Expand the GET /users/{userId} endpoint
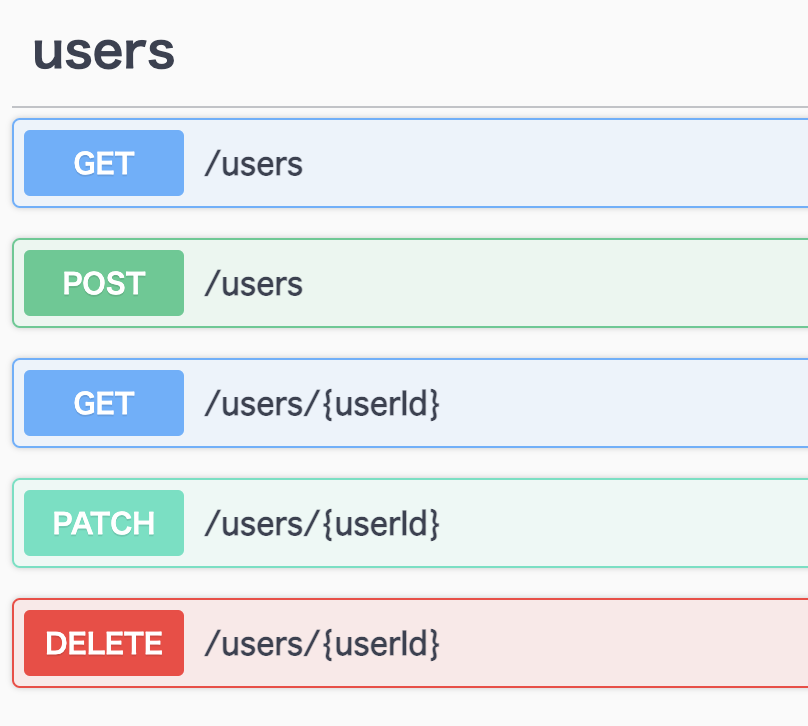This screenshot has height=726, width=808. 550,403
